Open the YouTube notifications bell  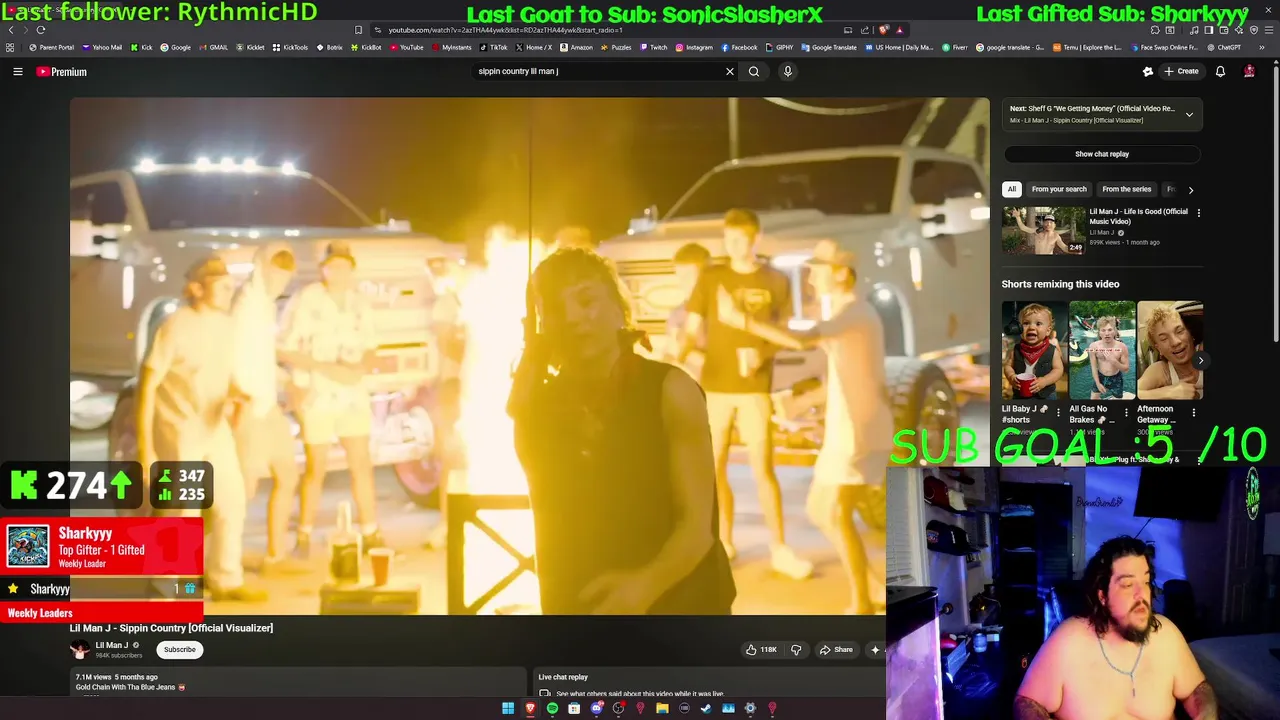click(1220, 71)
